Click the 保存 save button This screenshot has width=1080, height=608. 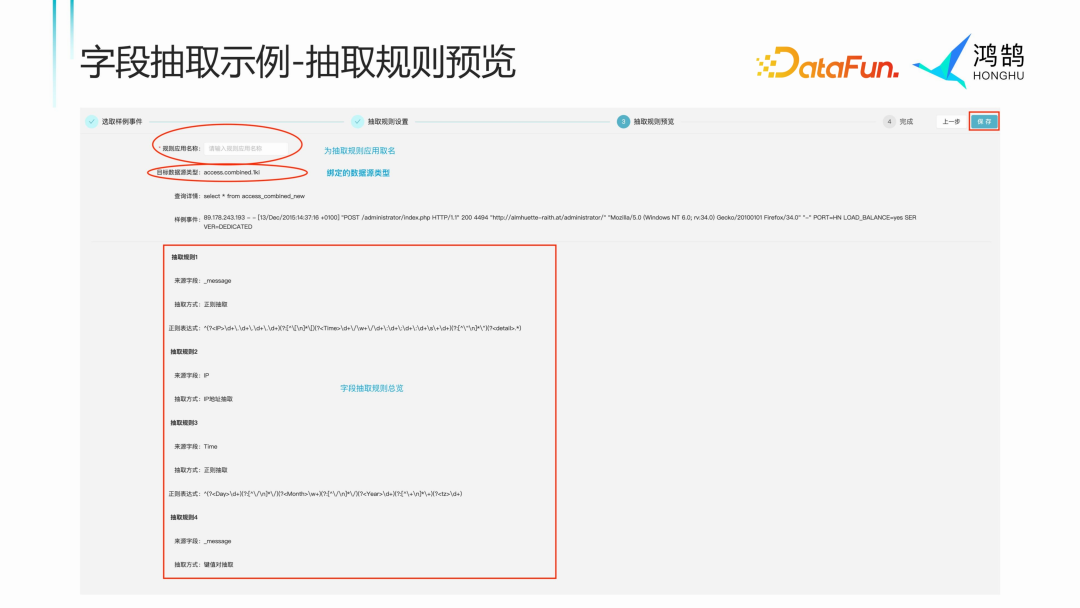[984, 119]
